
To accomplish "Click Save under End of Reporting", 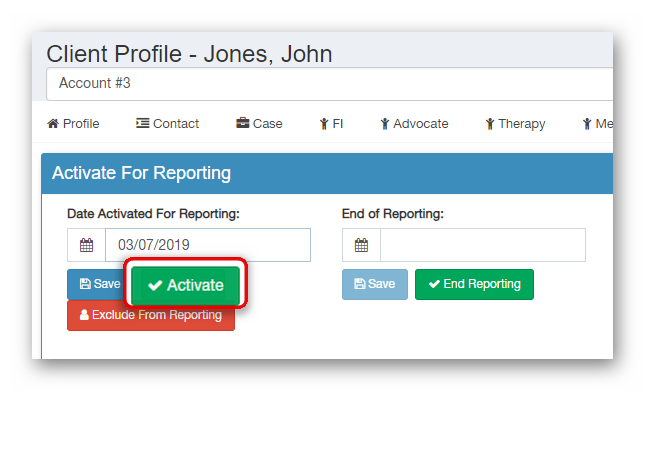I will [x=375, y=284].
